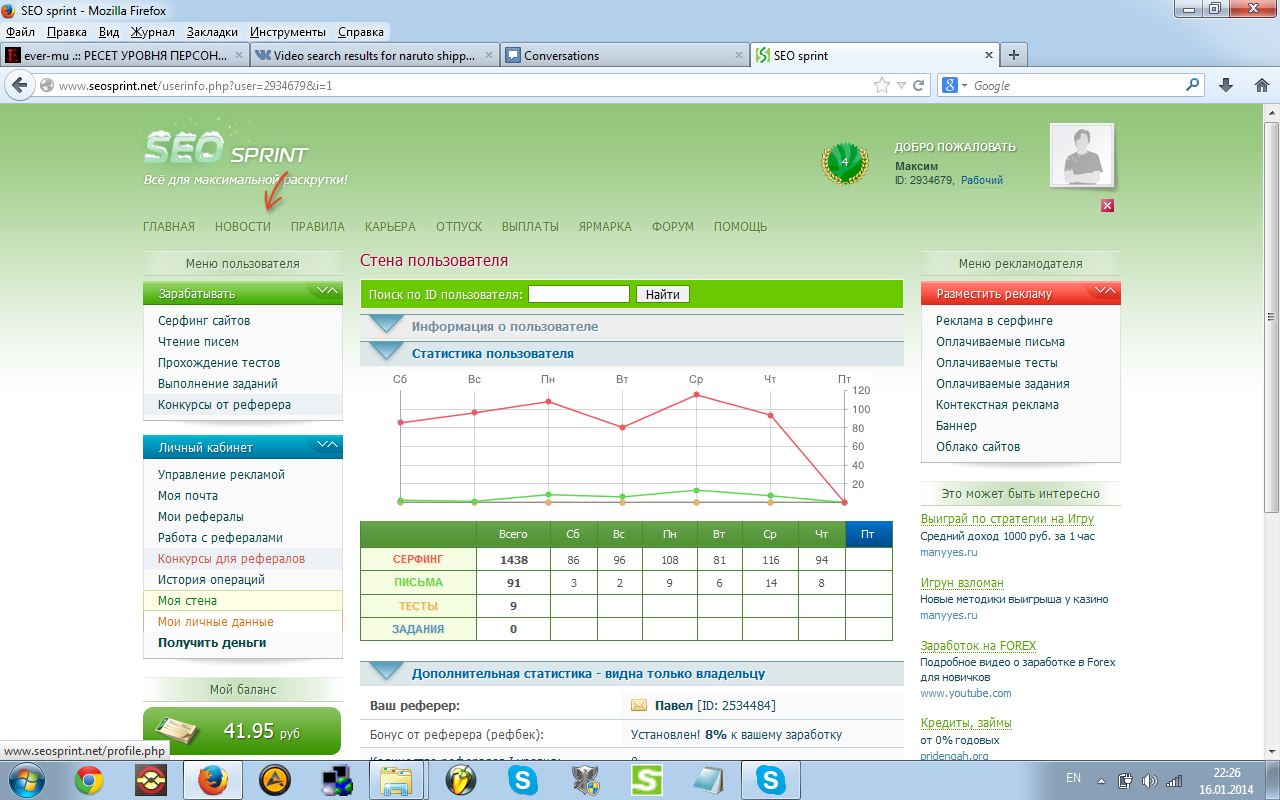
Task: Click the network signal tray icon
Action: coord(1174,780)
